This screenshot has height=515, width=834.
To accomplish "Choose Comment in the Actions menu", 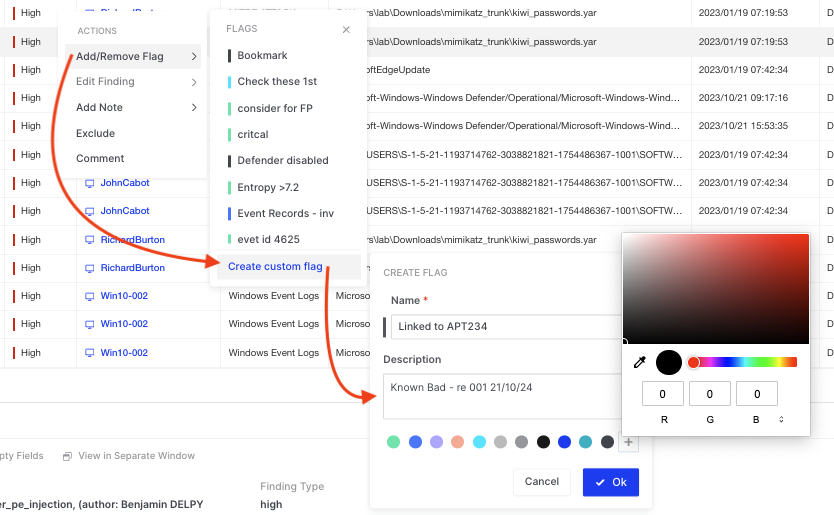I will pyautogui.click(x=100, y=158).
